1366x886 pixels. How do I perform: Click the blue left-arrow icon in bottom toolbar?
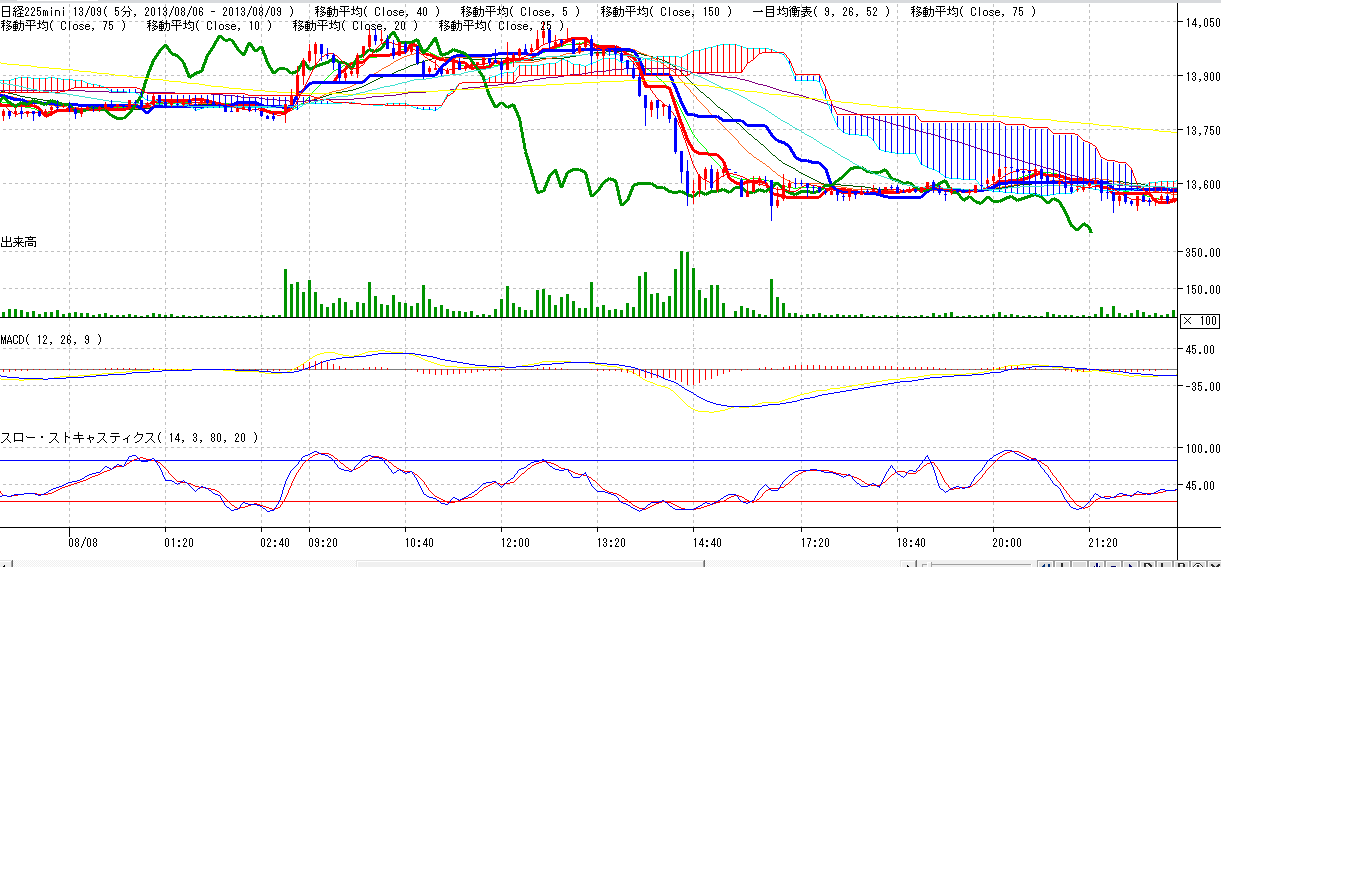click(x=1046, y=566)
